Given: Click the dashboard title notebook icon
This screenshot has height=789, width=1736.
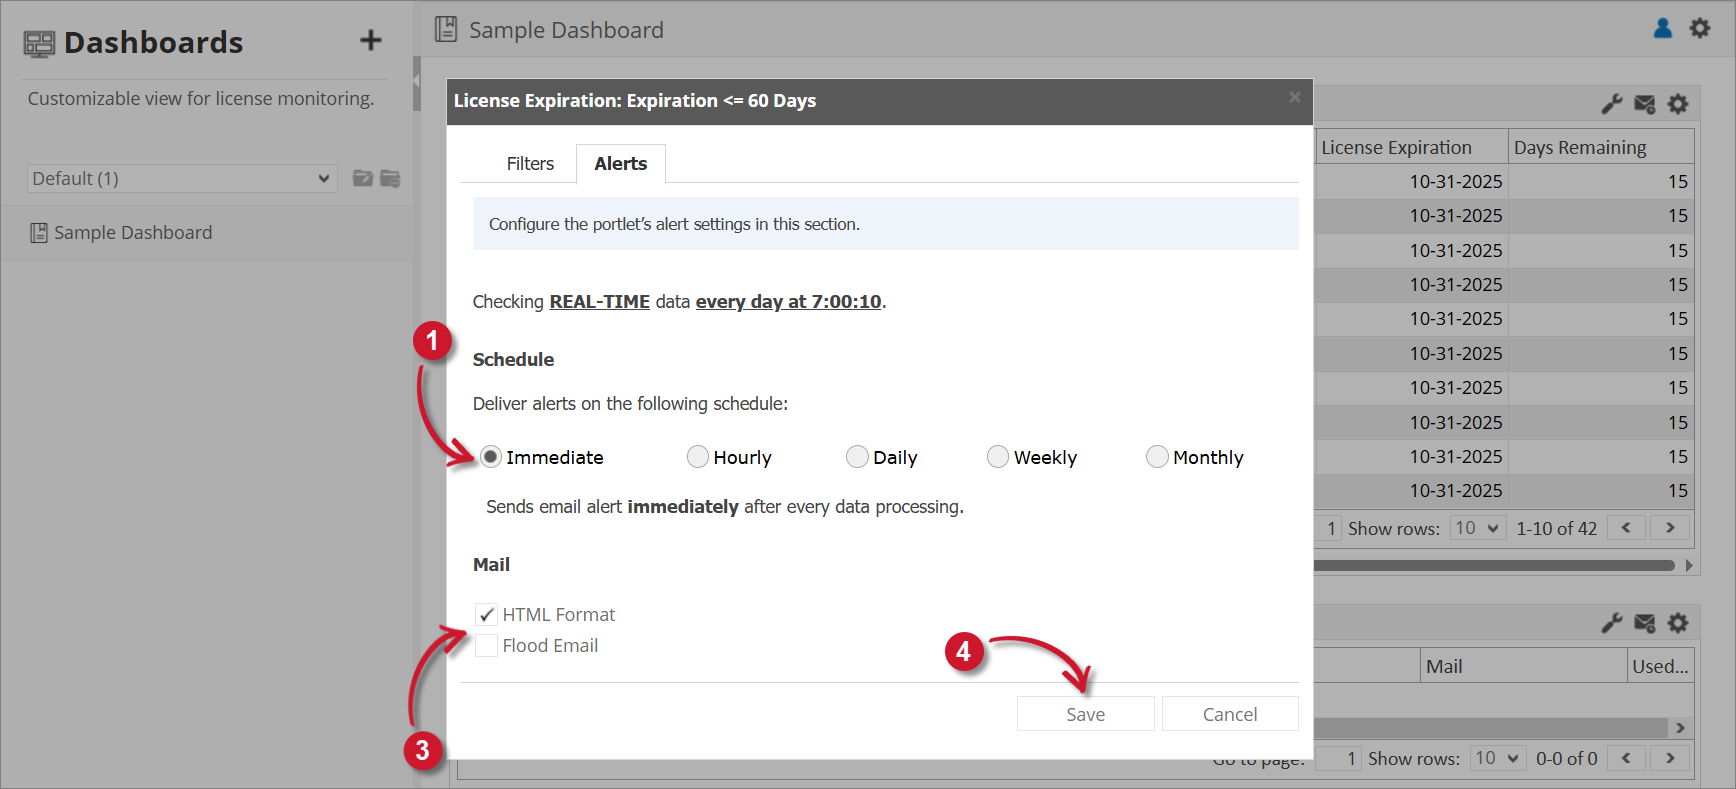Looking at the screenshot, I should 446,29.
